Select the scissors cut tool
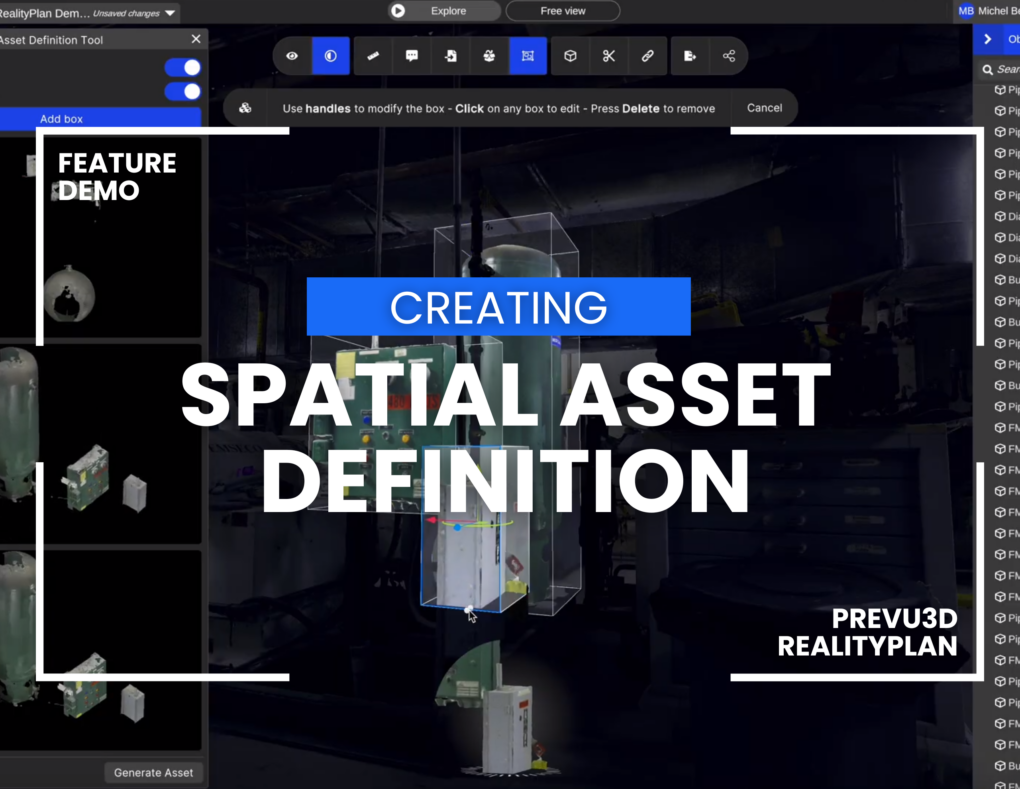 click(x=608, y=56)
